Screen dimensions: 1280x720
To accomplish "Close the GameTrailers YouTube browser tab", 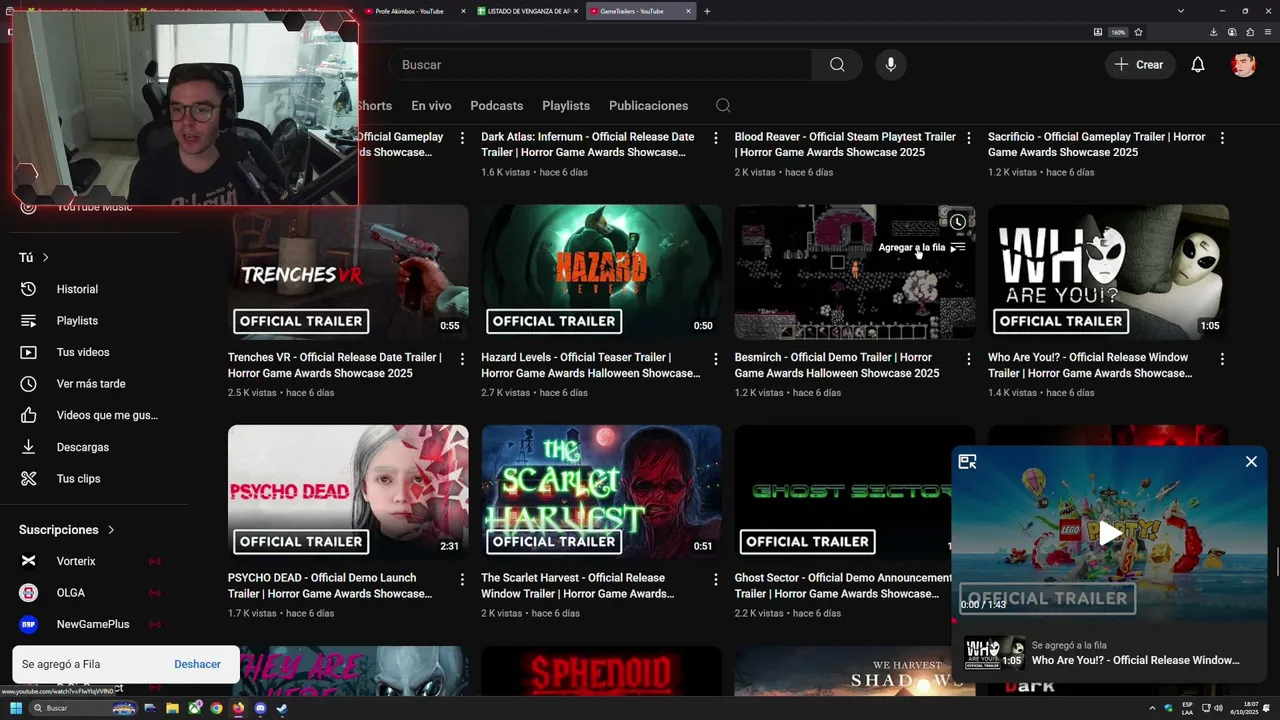I will pos(688,11).
